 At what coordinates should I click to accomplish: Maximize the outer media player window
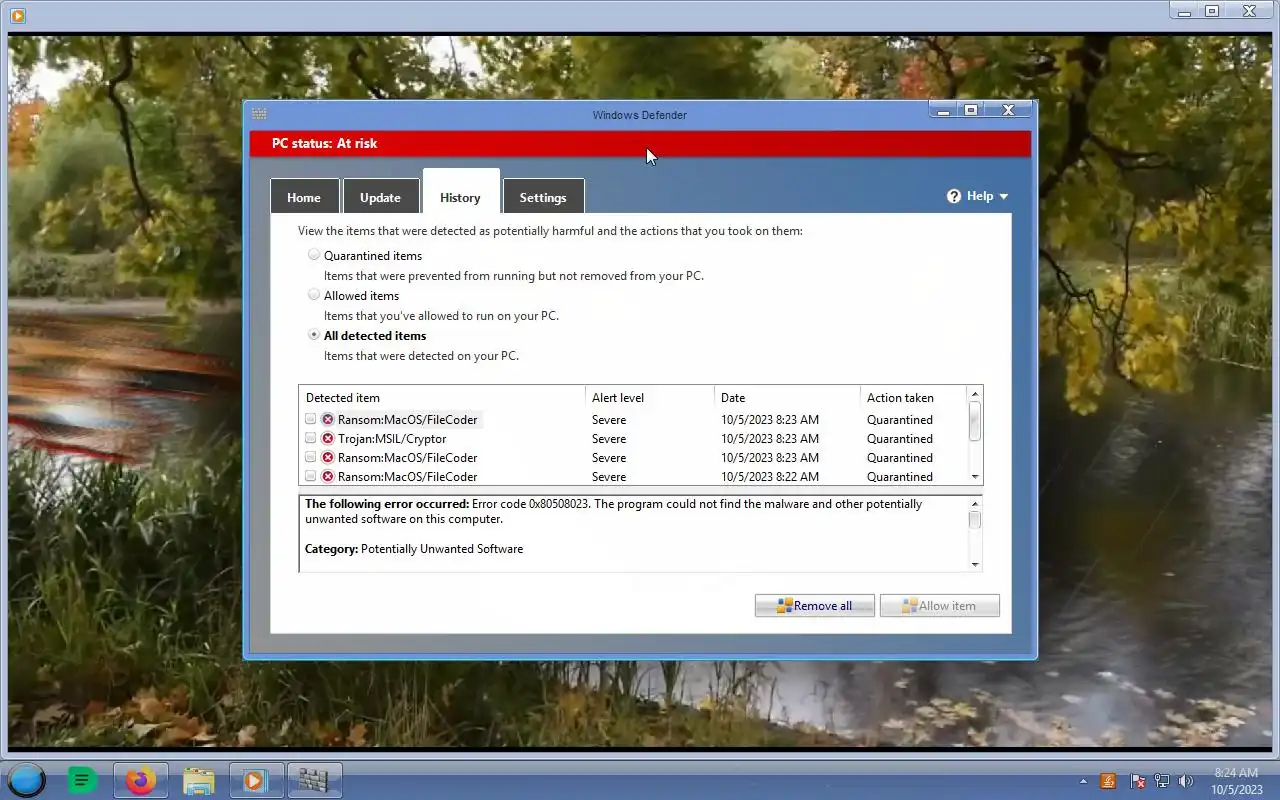coord(1212,11)
